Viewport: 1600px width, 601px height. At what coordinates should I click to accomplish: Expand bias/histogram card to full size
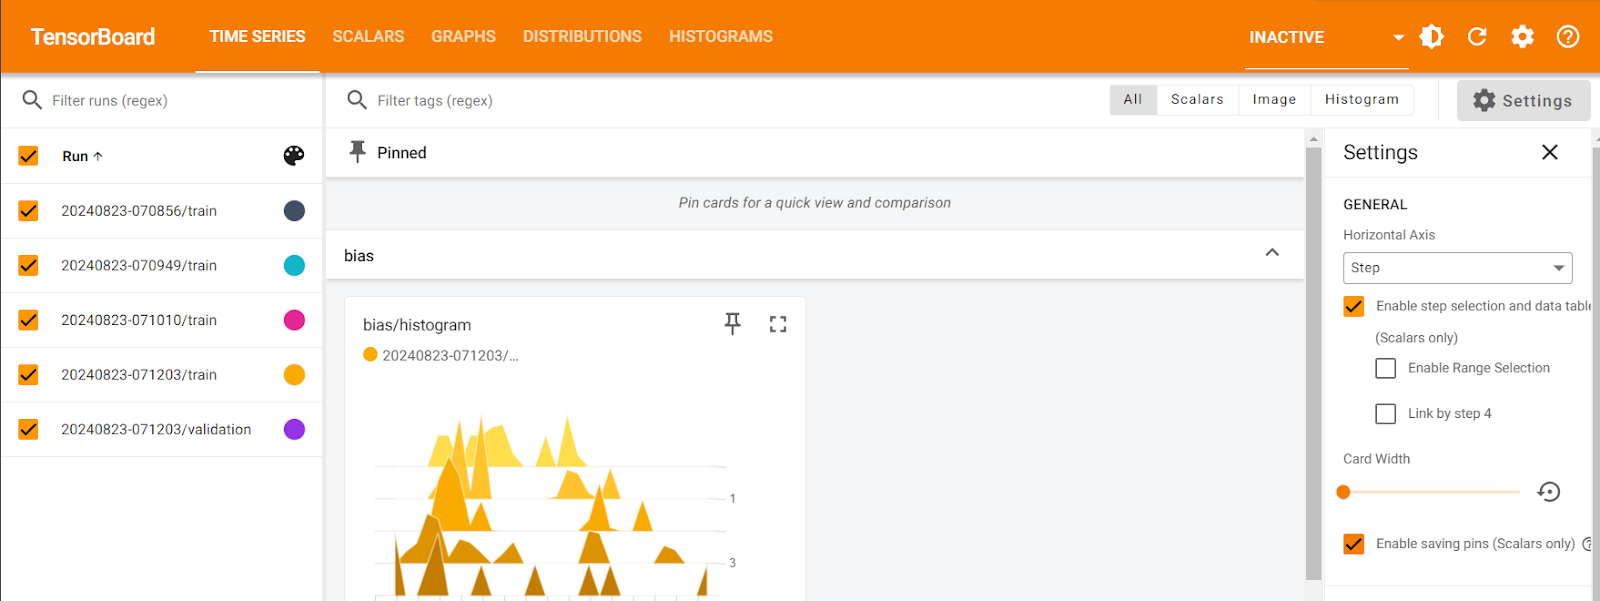[778, 324]
